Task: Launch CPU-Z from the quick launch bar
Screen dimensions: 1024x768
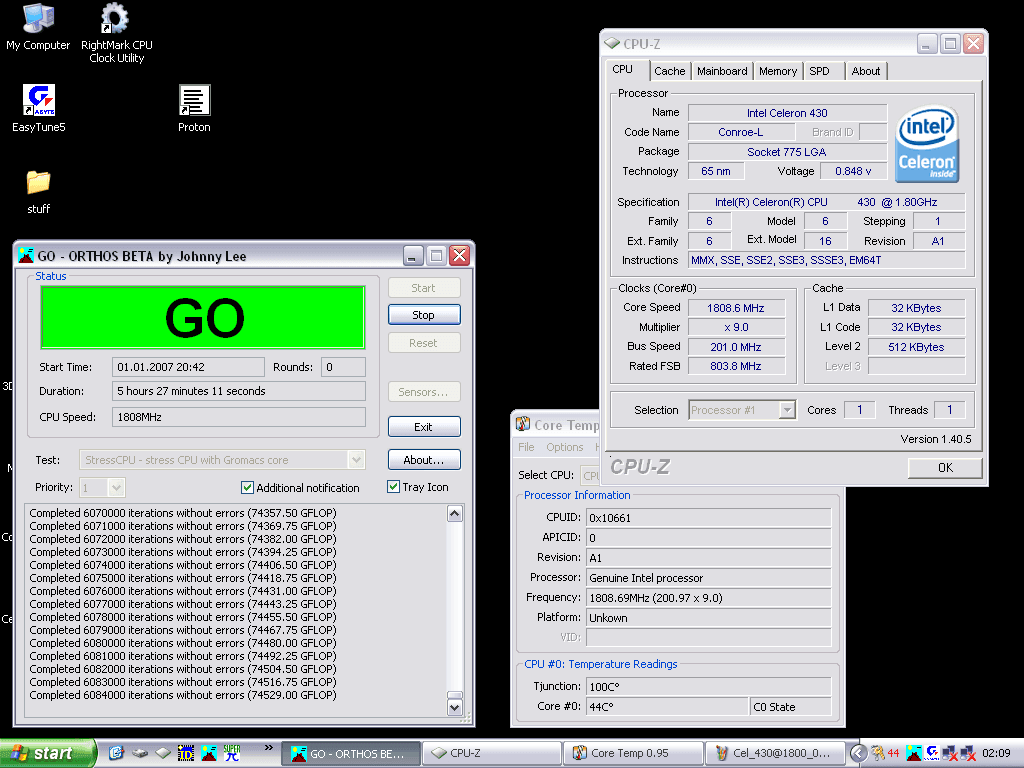Action: 163,753
